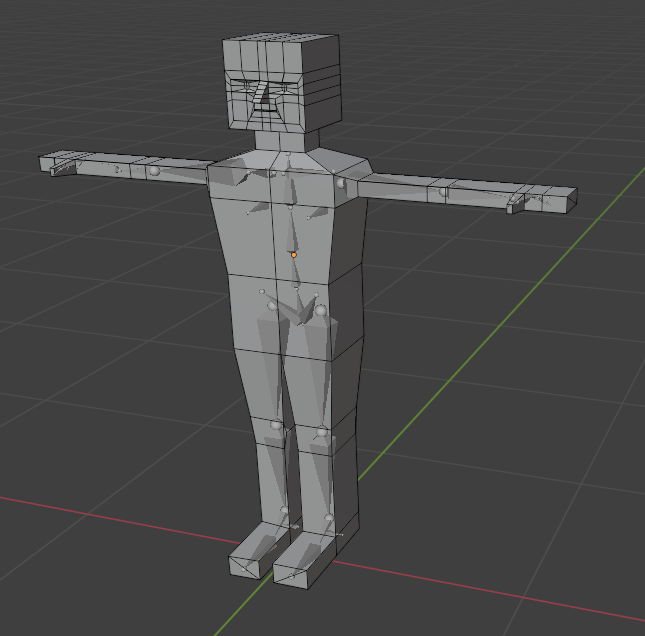
Task: Select the knee joint sphere on the screen-left leg
Action: [x=276, y=425]
